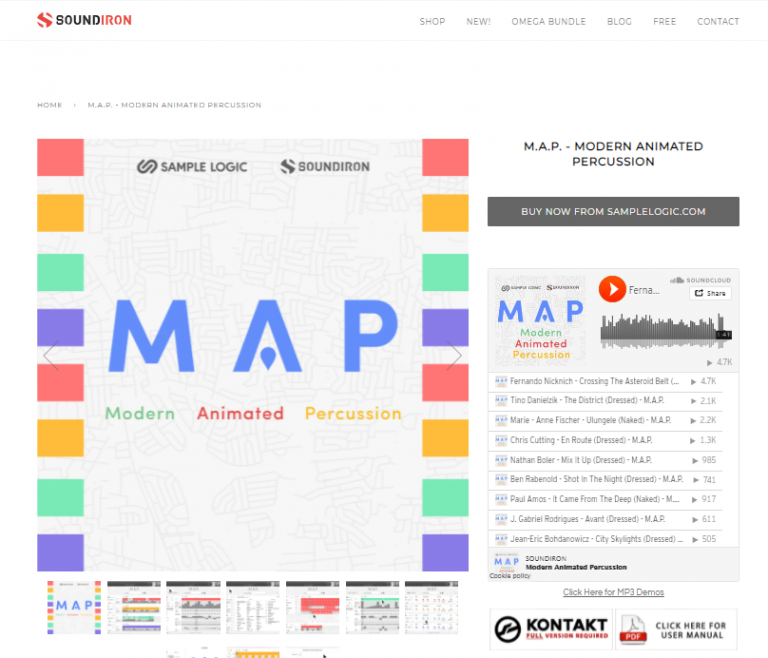Open the SoundCloud logo link
The image size is (768, 658).
pyautogui.click(x=700, y=280)
